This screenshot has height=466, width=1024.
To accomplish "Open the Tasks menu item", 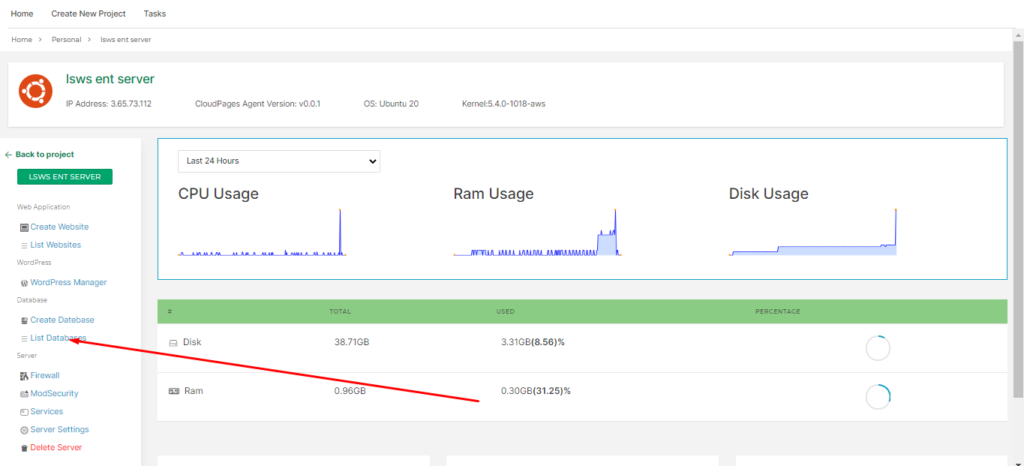I will pyautogui.click(x=155, y=14).
